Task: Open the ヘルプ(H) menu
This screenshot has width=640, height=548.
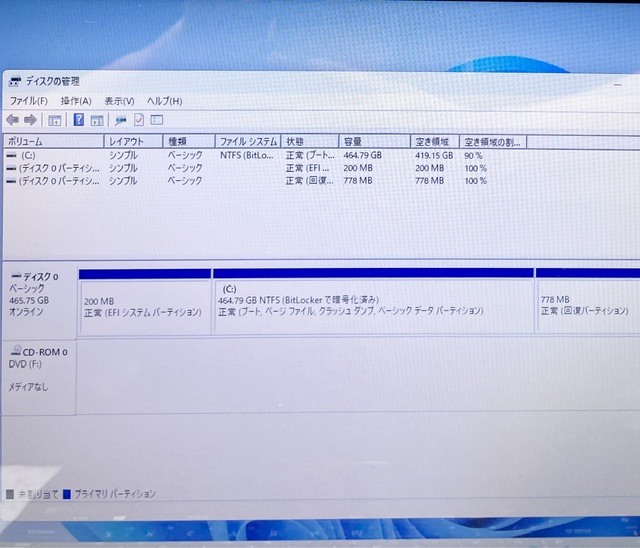Action: [x=164, y=101]
